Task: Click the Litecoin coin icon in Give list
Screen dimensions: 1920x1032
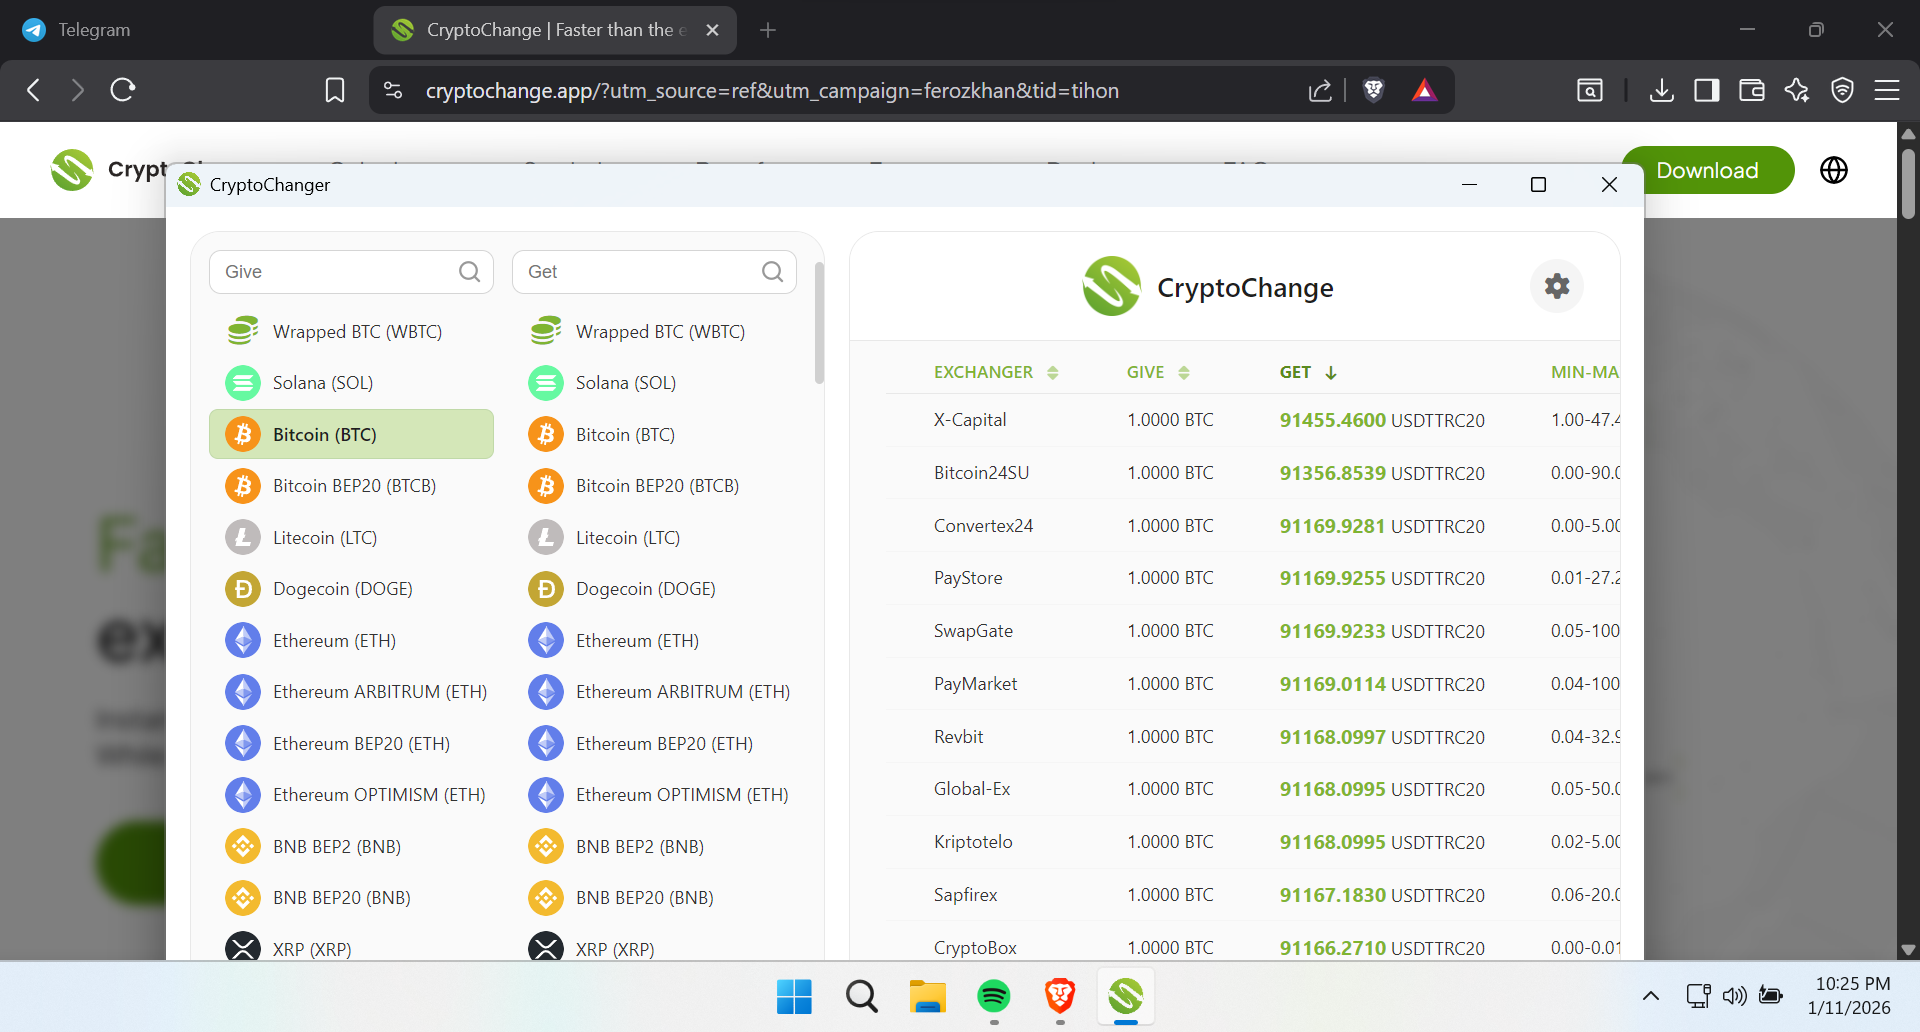Action: pos(243,538)
